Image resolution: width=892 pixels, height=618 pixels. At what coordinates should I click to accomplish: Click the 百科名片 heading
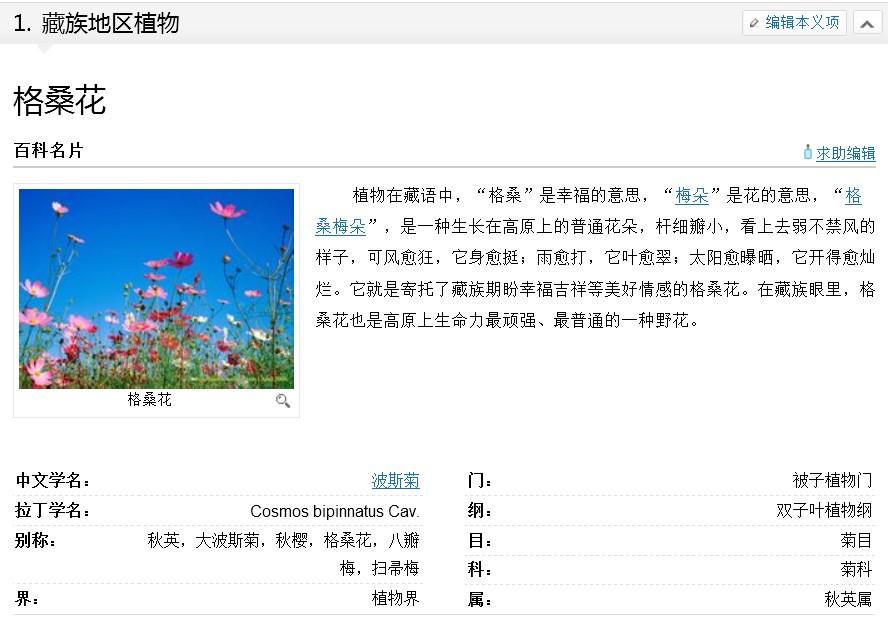coord(48,151)
